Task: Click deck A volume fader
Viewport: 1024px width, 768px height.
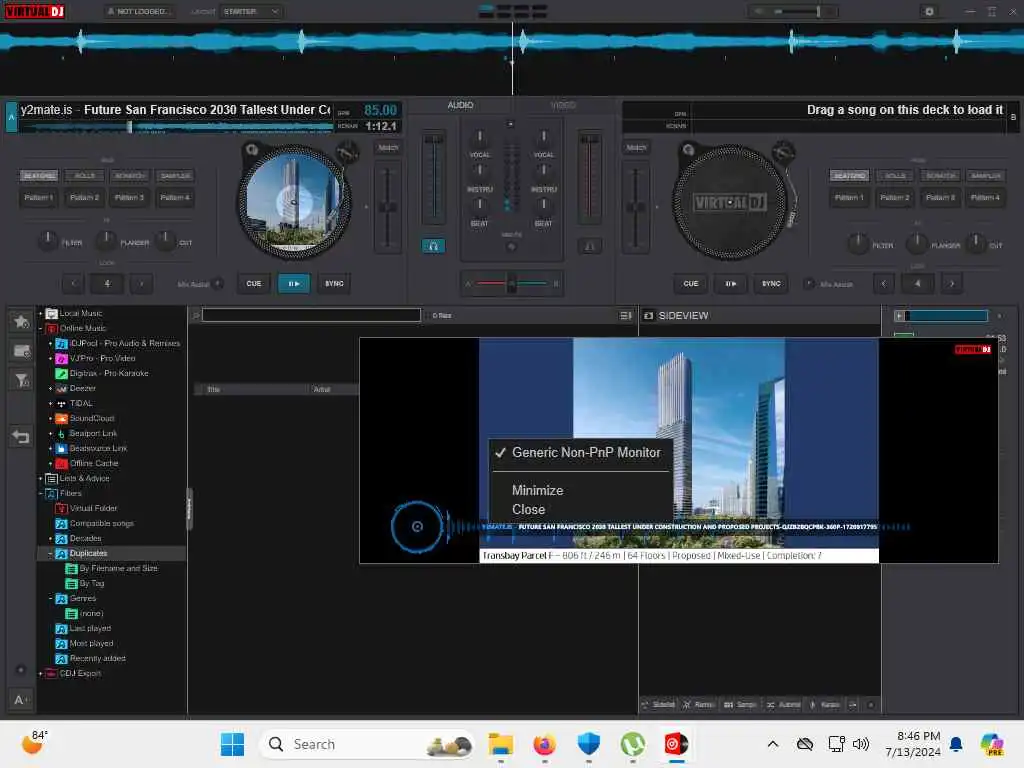Action: click(434, 178)
